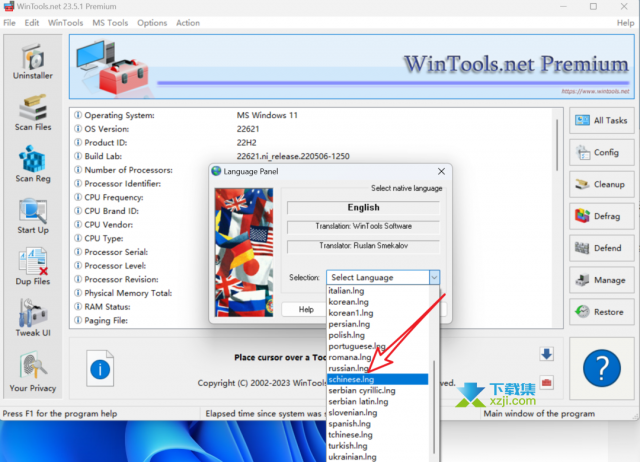
Task: Click the Manage button
Action: pos(602,280)
